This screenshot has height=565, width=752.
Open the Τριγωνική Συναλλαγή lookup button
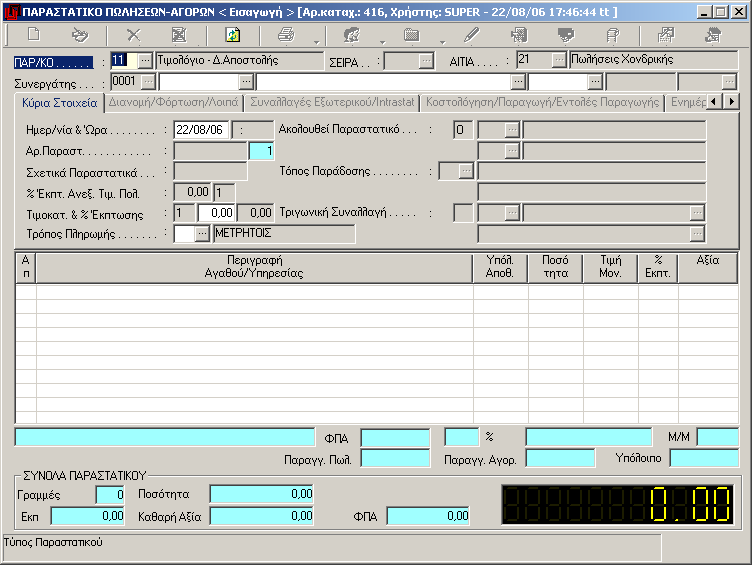[512, 212]
